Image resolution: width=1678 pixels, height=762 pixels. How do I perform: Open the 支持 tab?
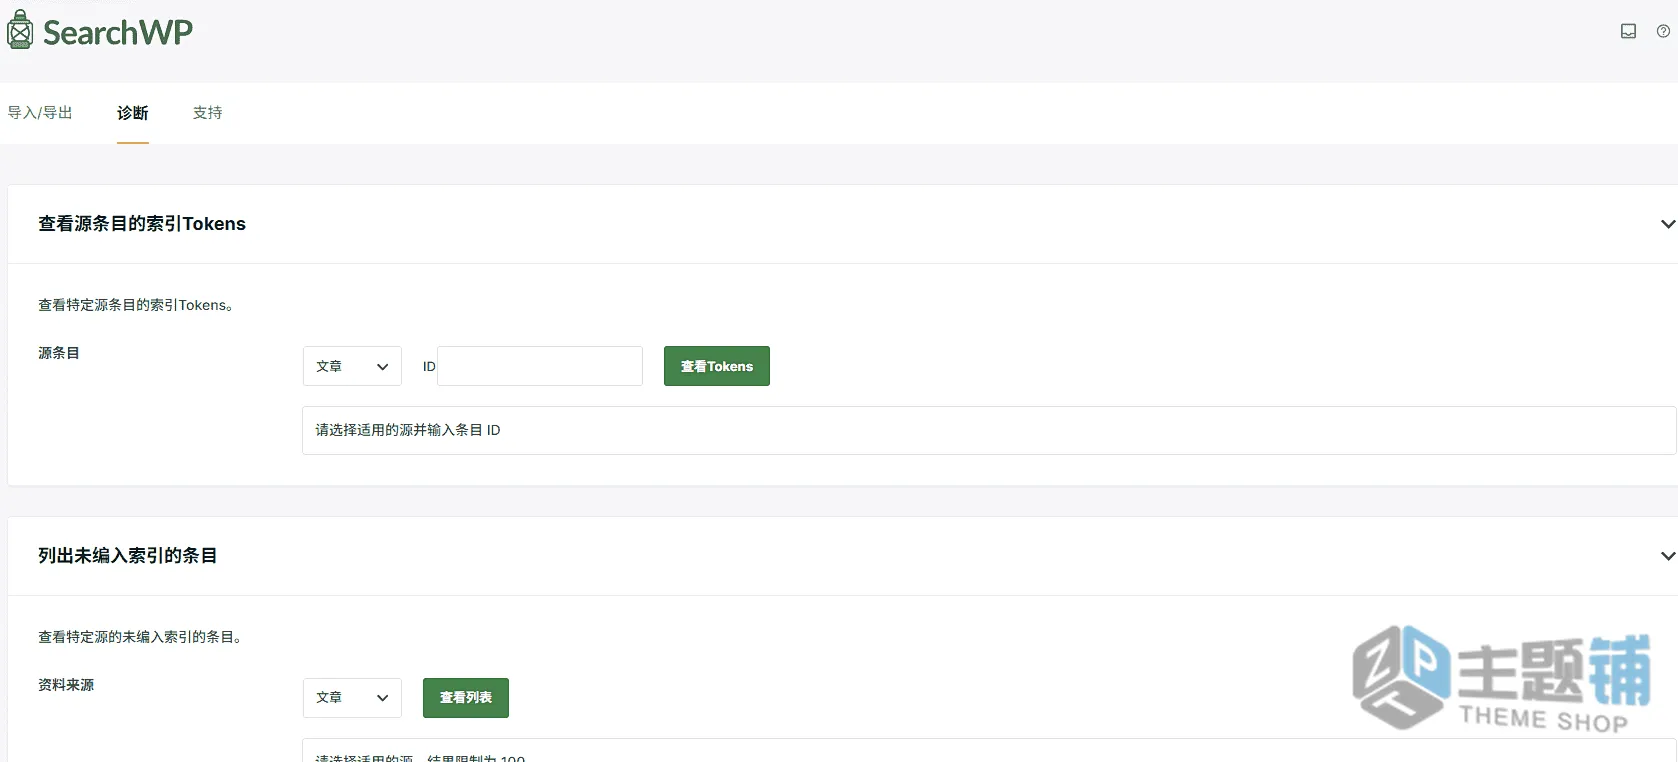pyautogui.click(x=208, y=113)
